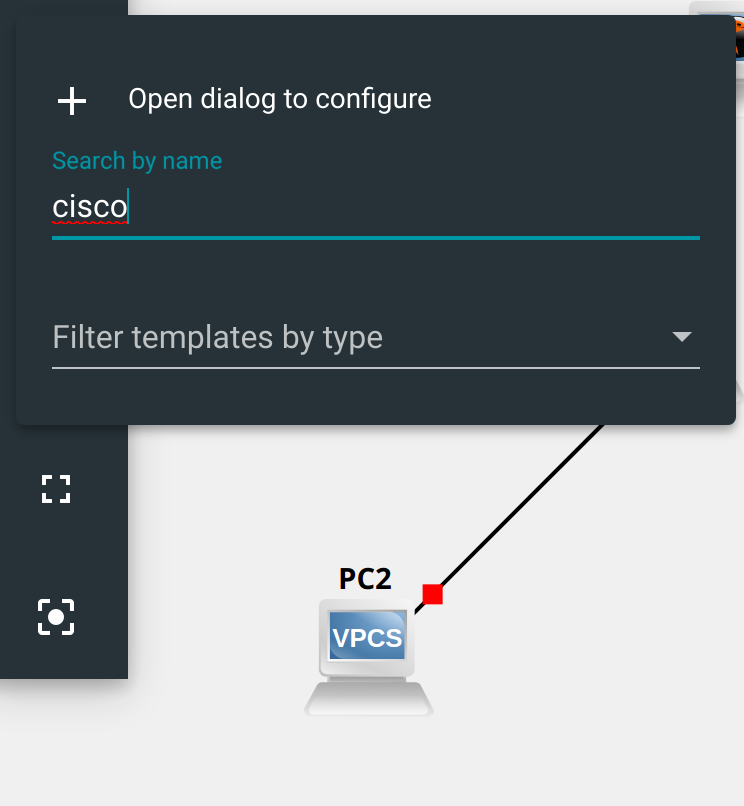Viewport: 744px width, 806px height.
Task: Click the link cable connected to PC2
Action: (520, 510)
